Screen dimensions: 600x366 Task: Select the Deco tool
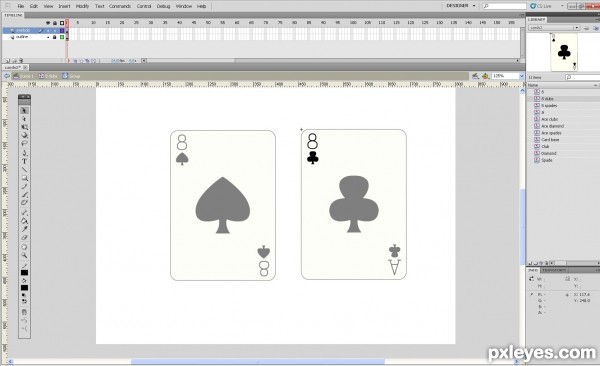24,203
